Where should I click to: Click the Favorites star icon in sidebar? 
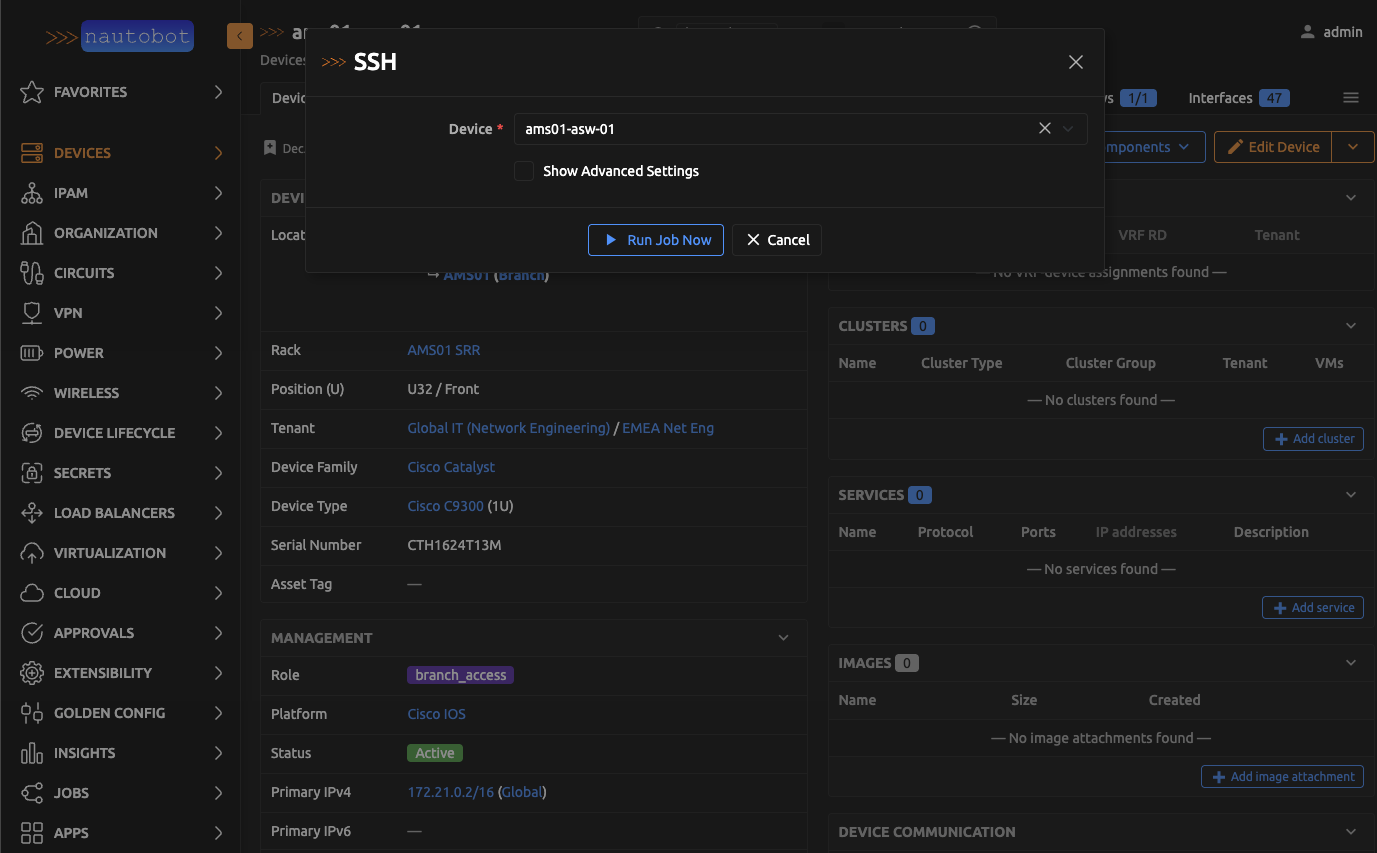tap(32, 92)
